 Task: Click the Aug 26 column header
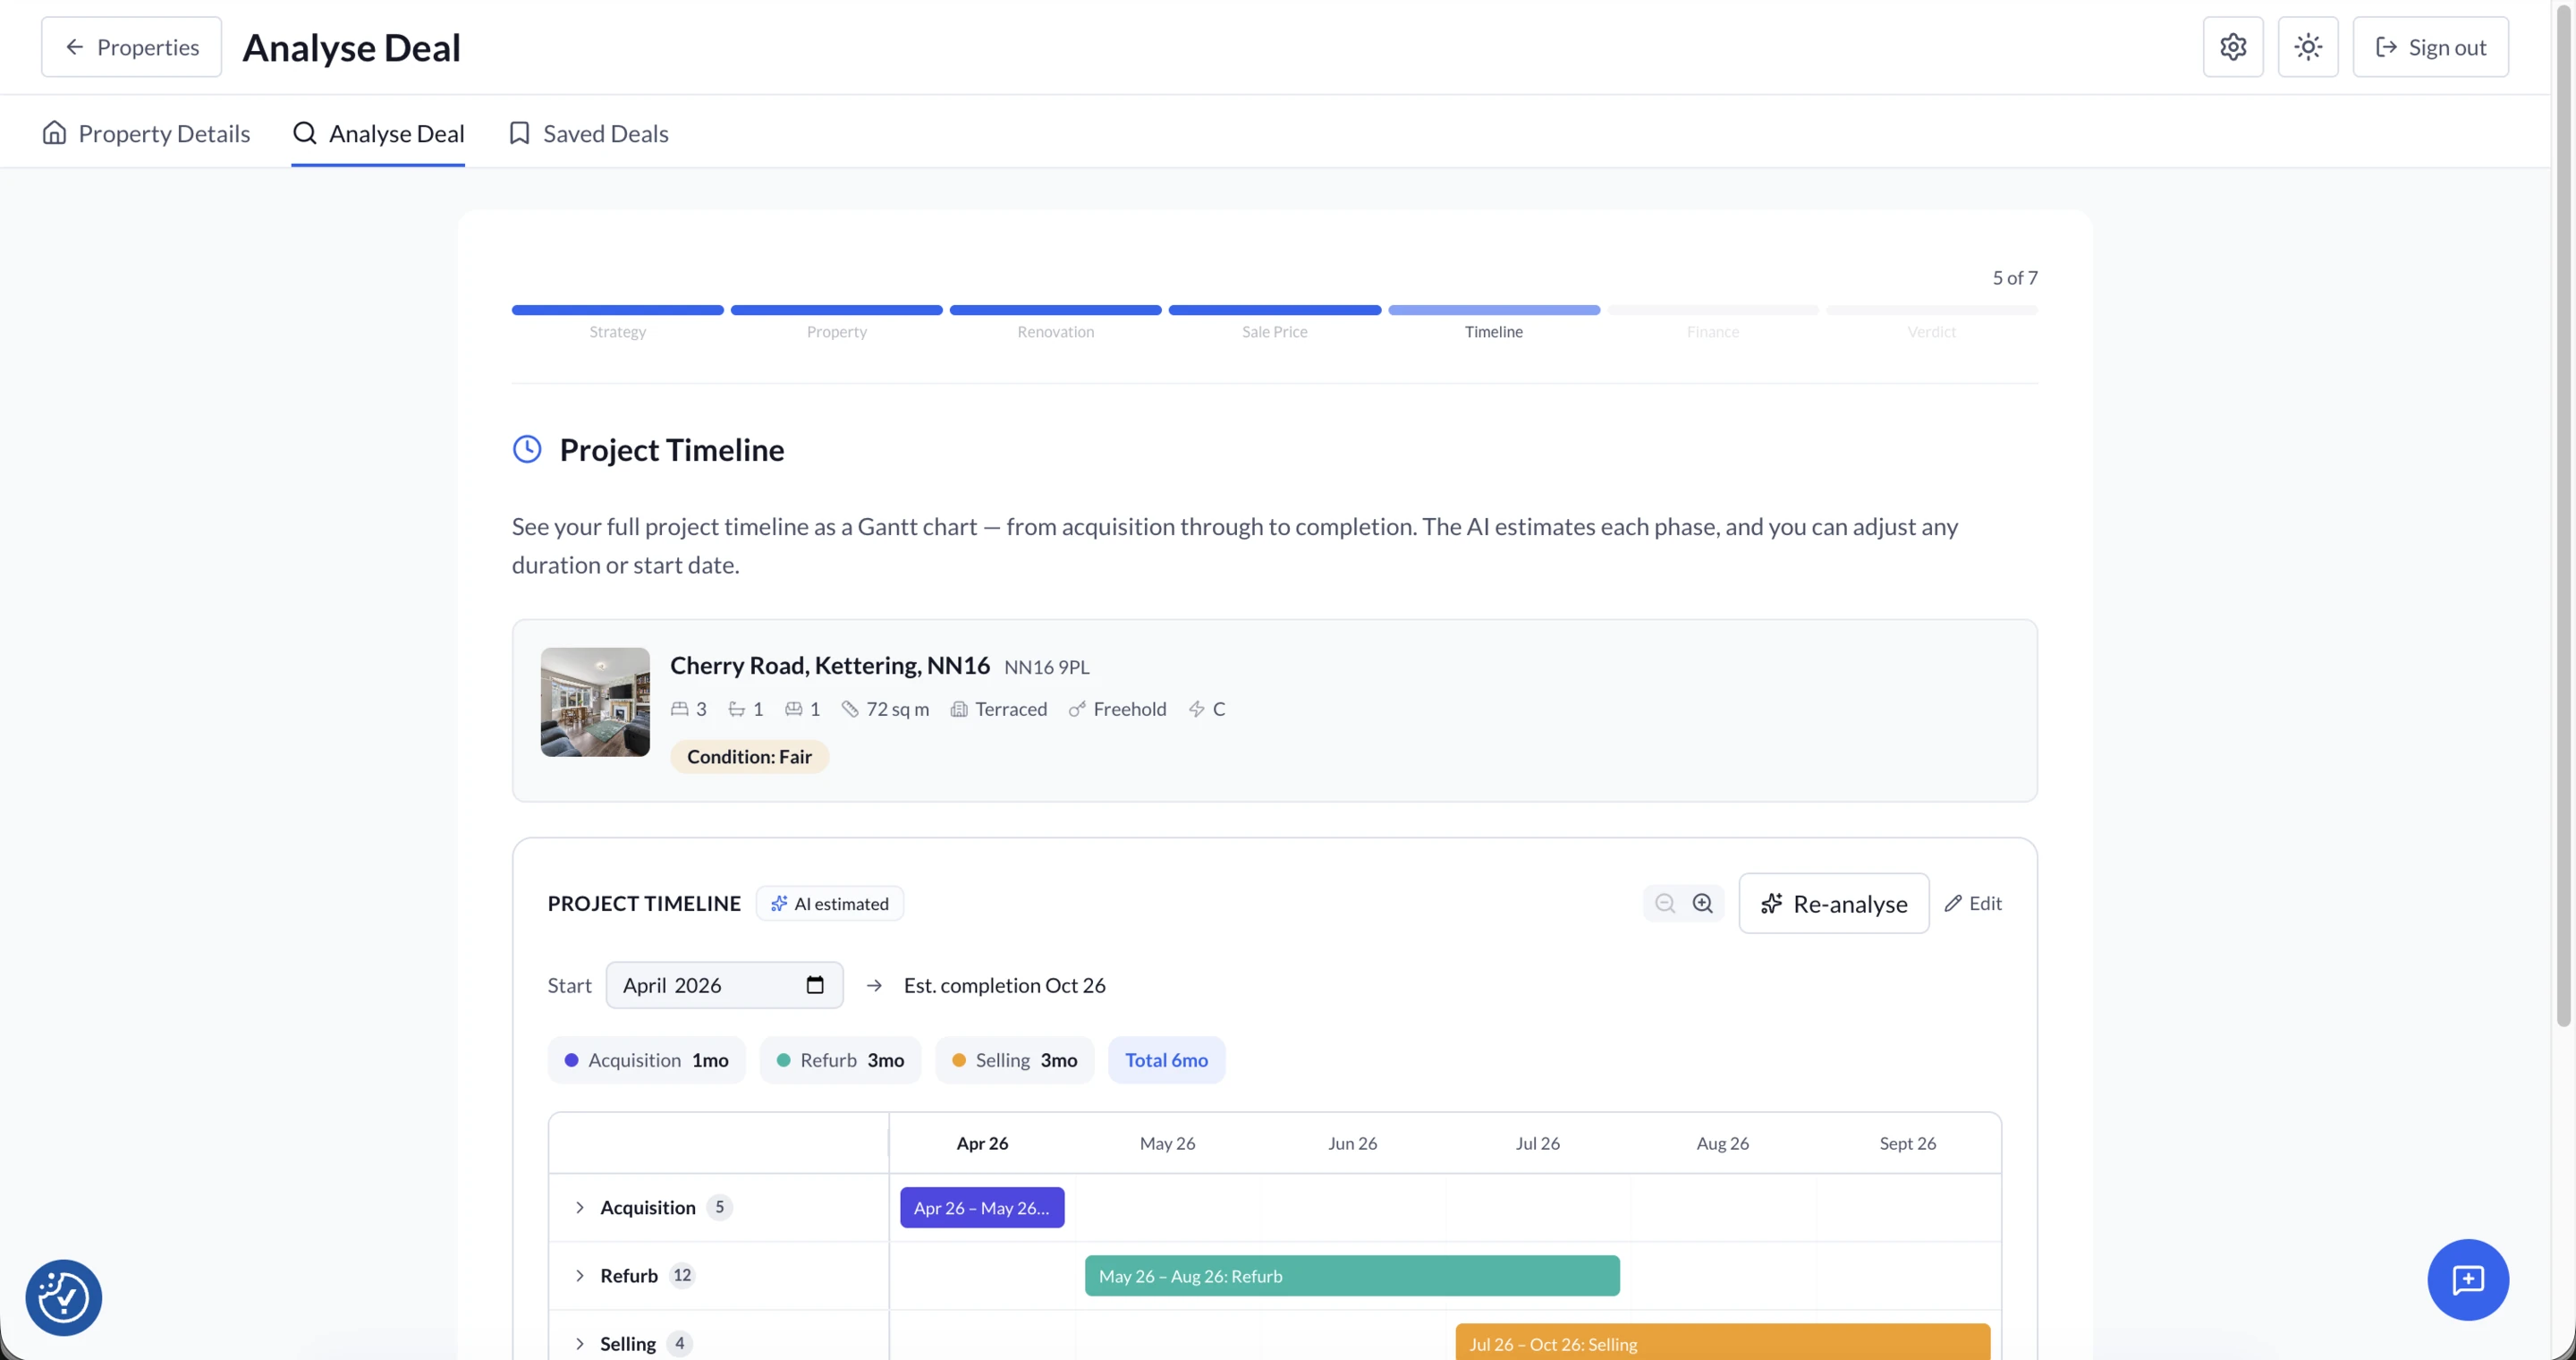[x=1722, y=1143]
